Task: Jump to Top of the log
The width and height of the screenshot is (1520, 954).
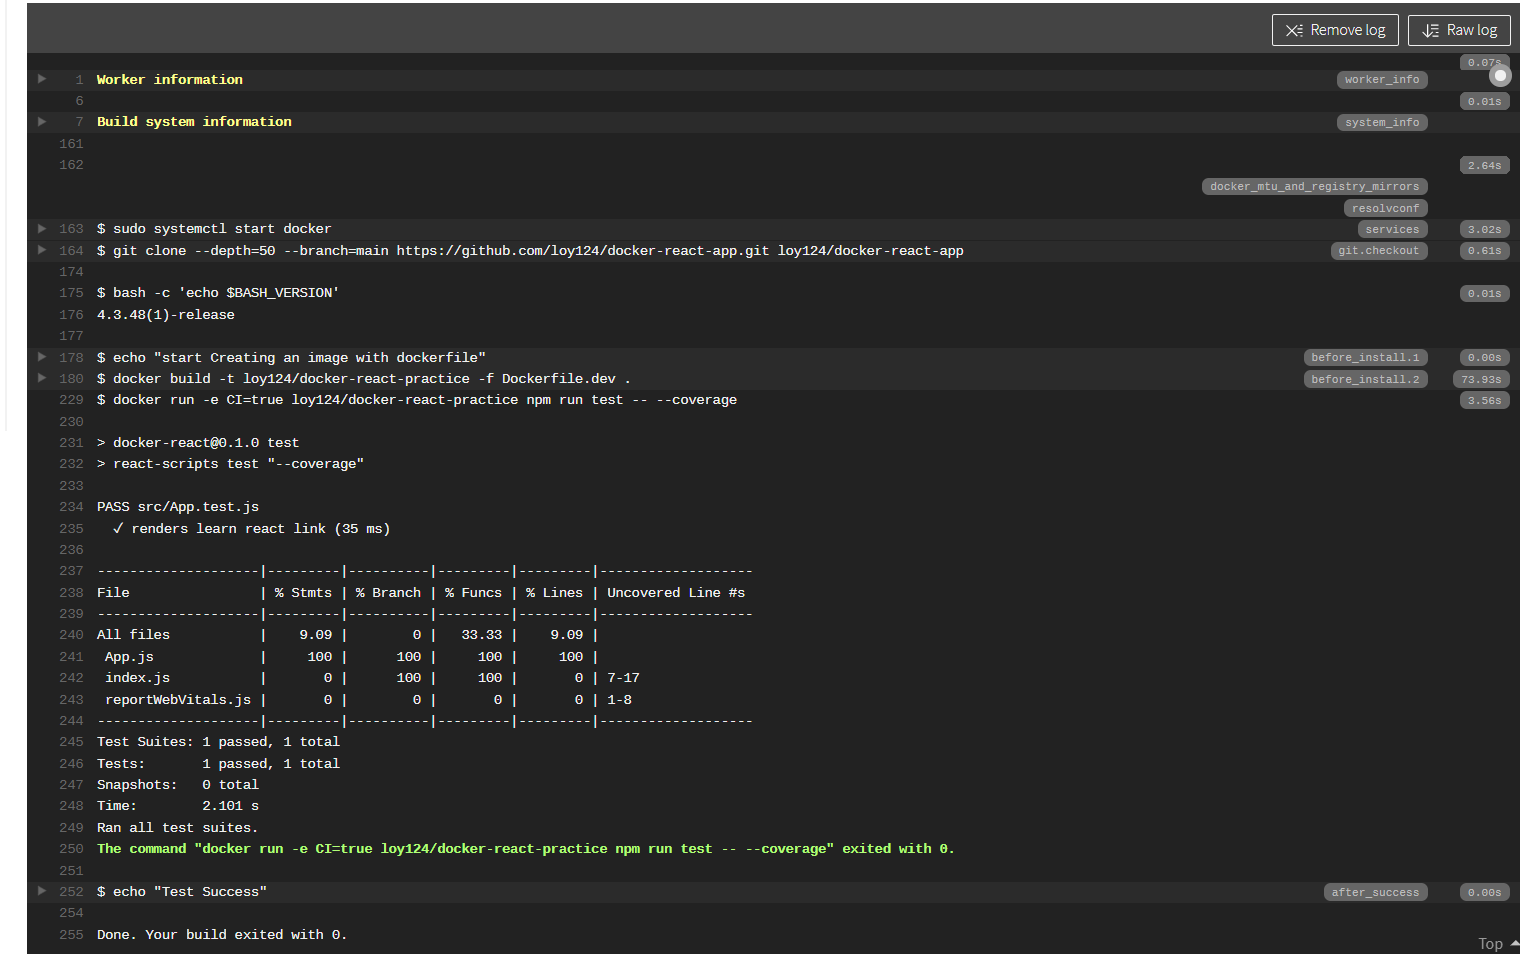Action: tap(1497, 943)
